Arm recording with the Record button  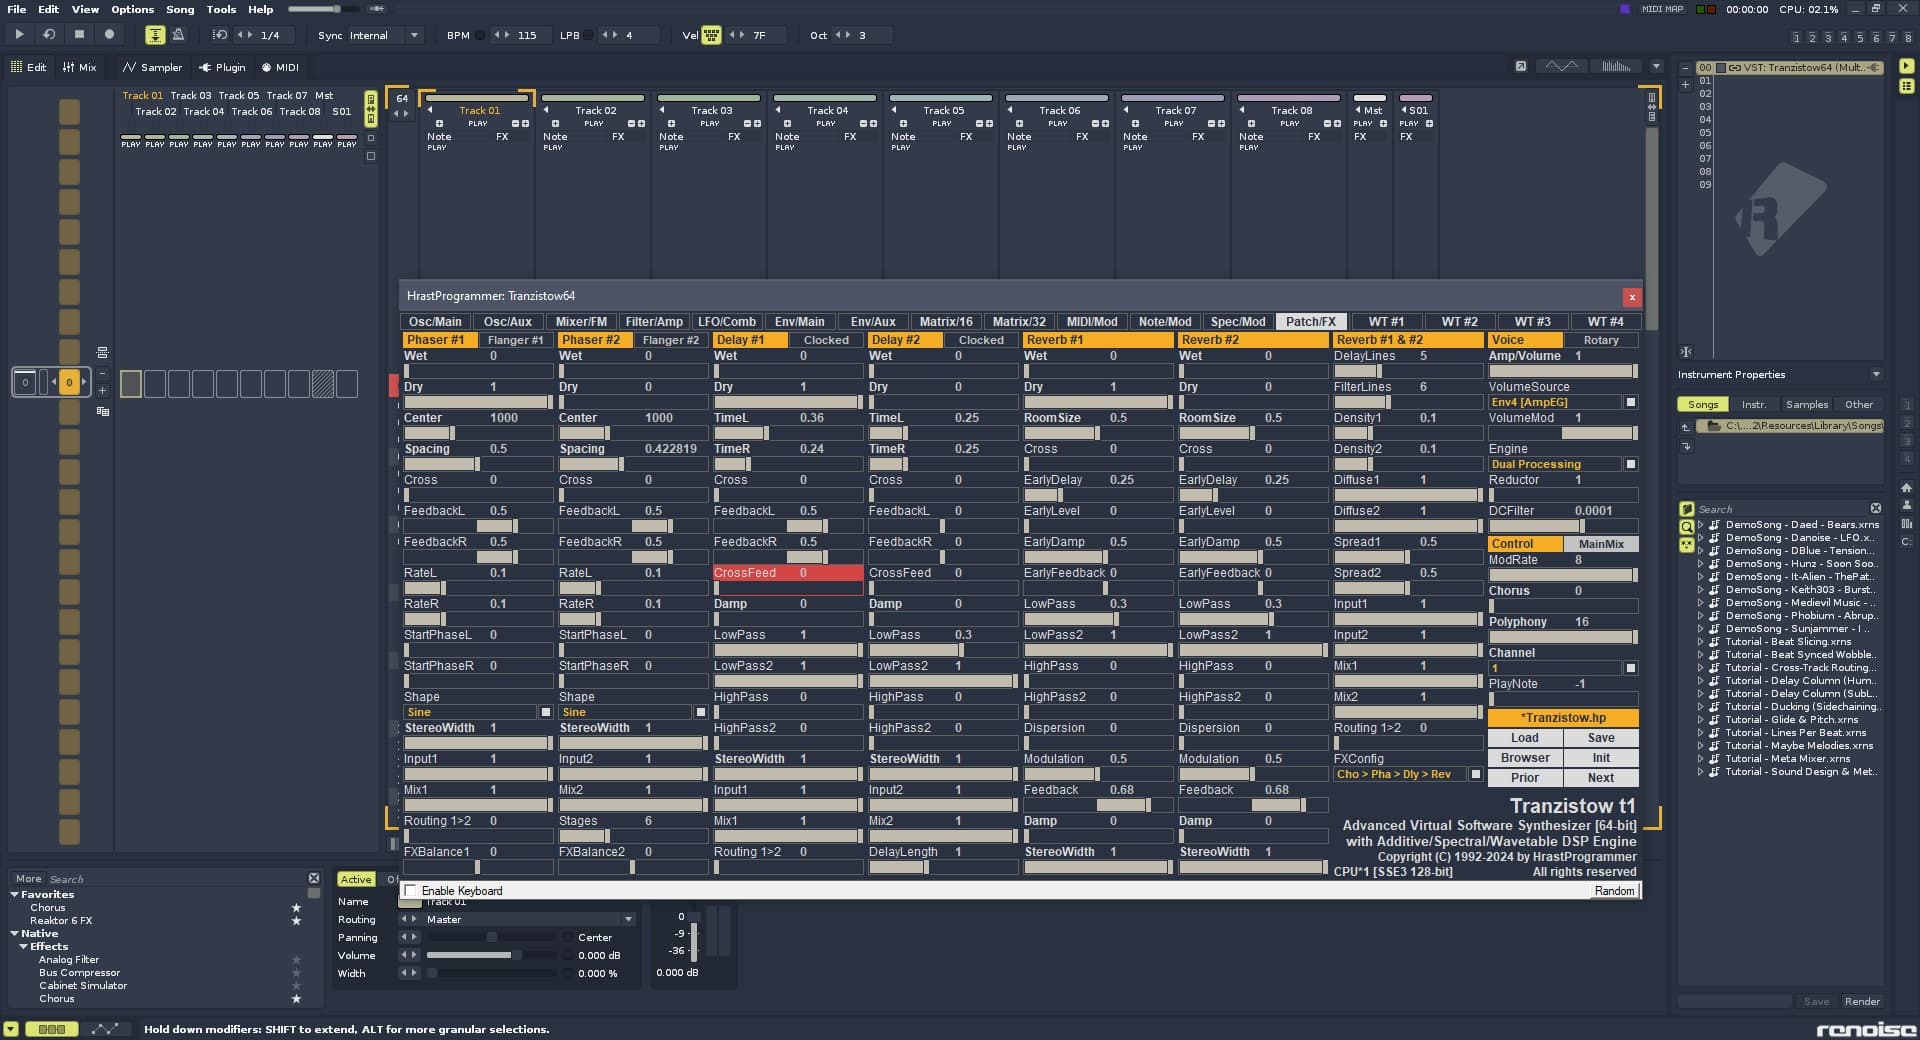109,35
